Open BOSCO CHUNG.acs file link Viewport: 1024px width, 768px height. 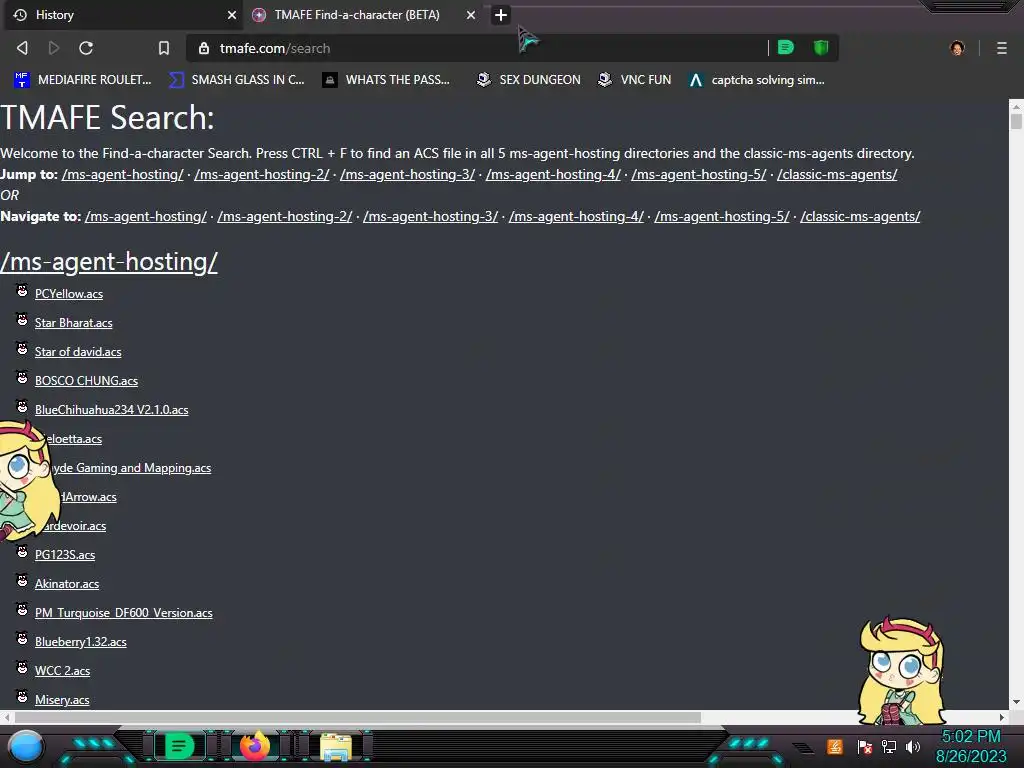tap(86, 381)
